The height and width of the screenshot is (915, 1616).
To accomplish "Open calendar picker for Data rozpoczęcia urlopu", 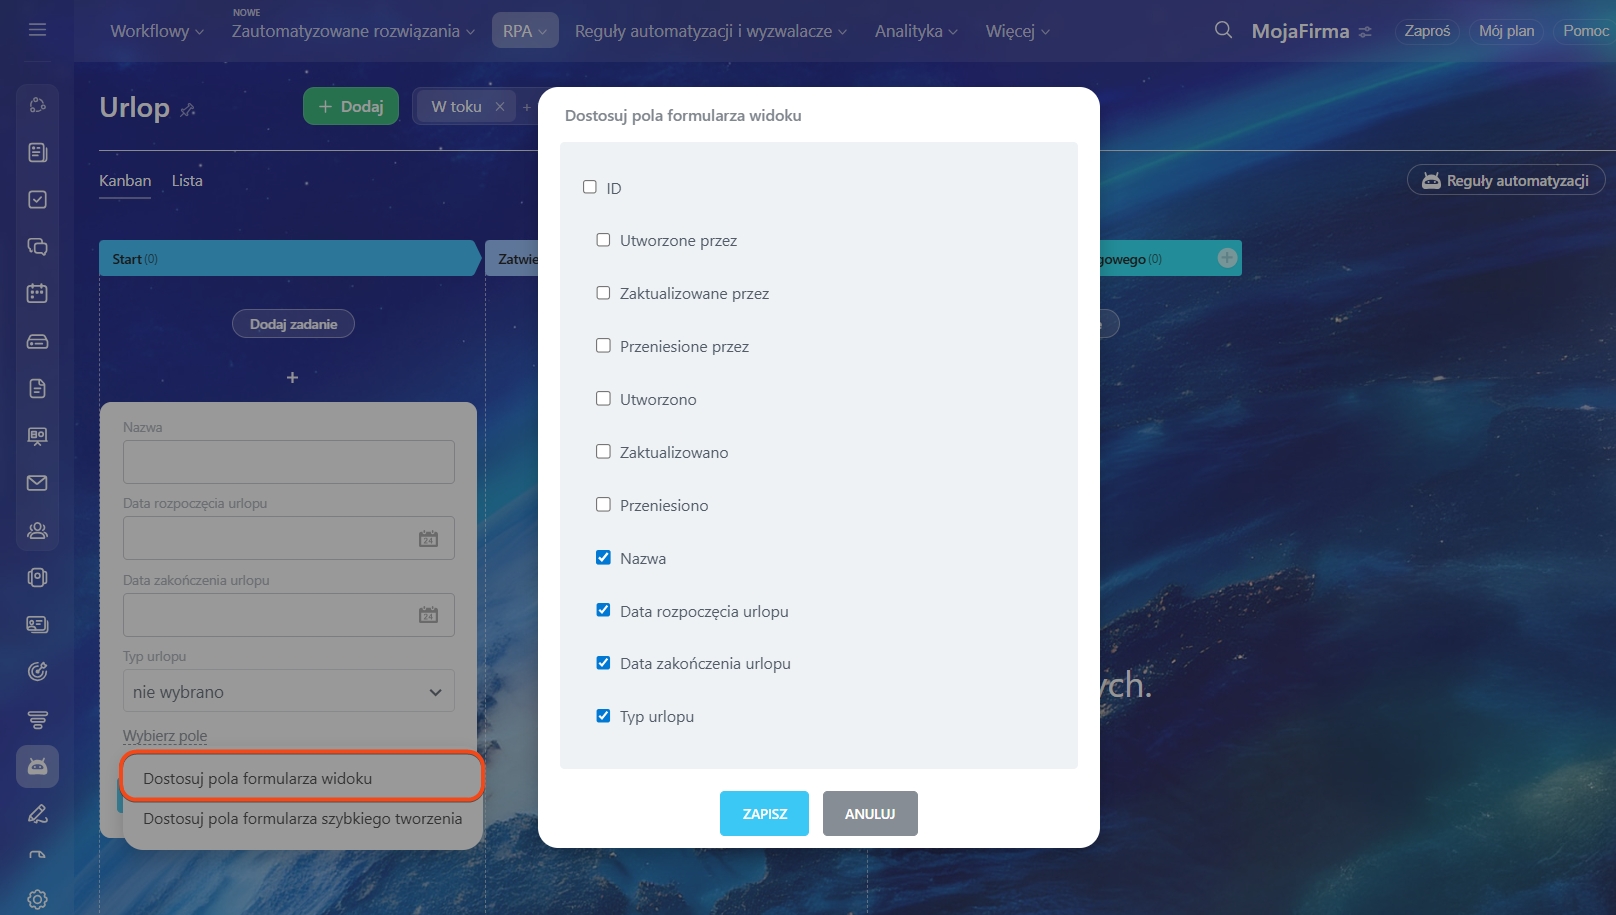I will point(428,538).
